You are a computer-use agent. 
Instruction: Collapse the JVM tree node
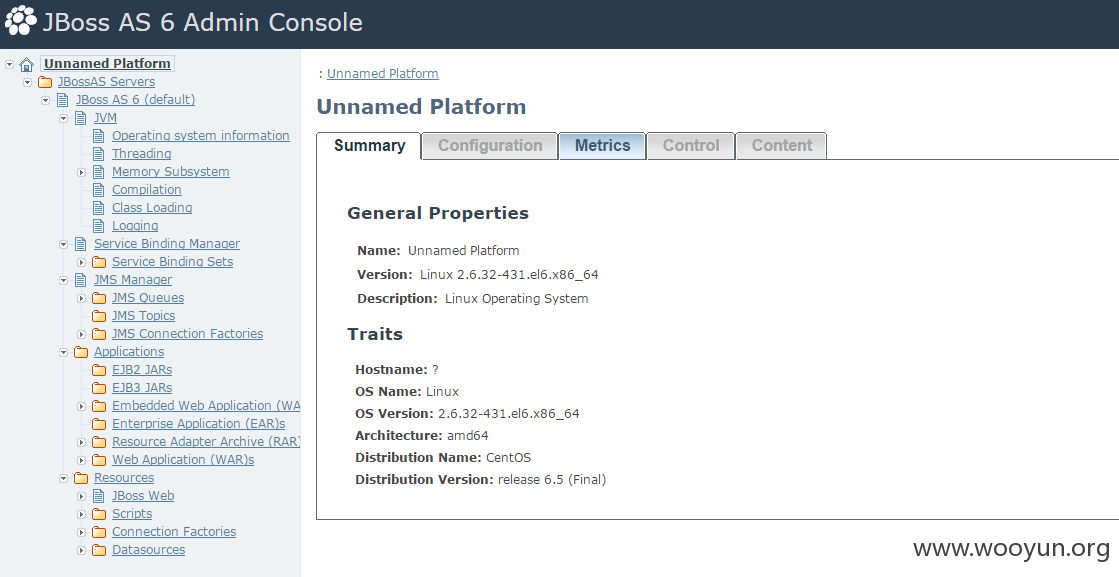(x=63, y=118)
